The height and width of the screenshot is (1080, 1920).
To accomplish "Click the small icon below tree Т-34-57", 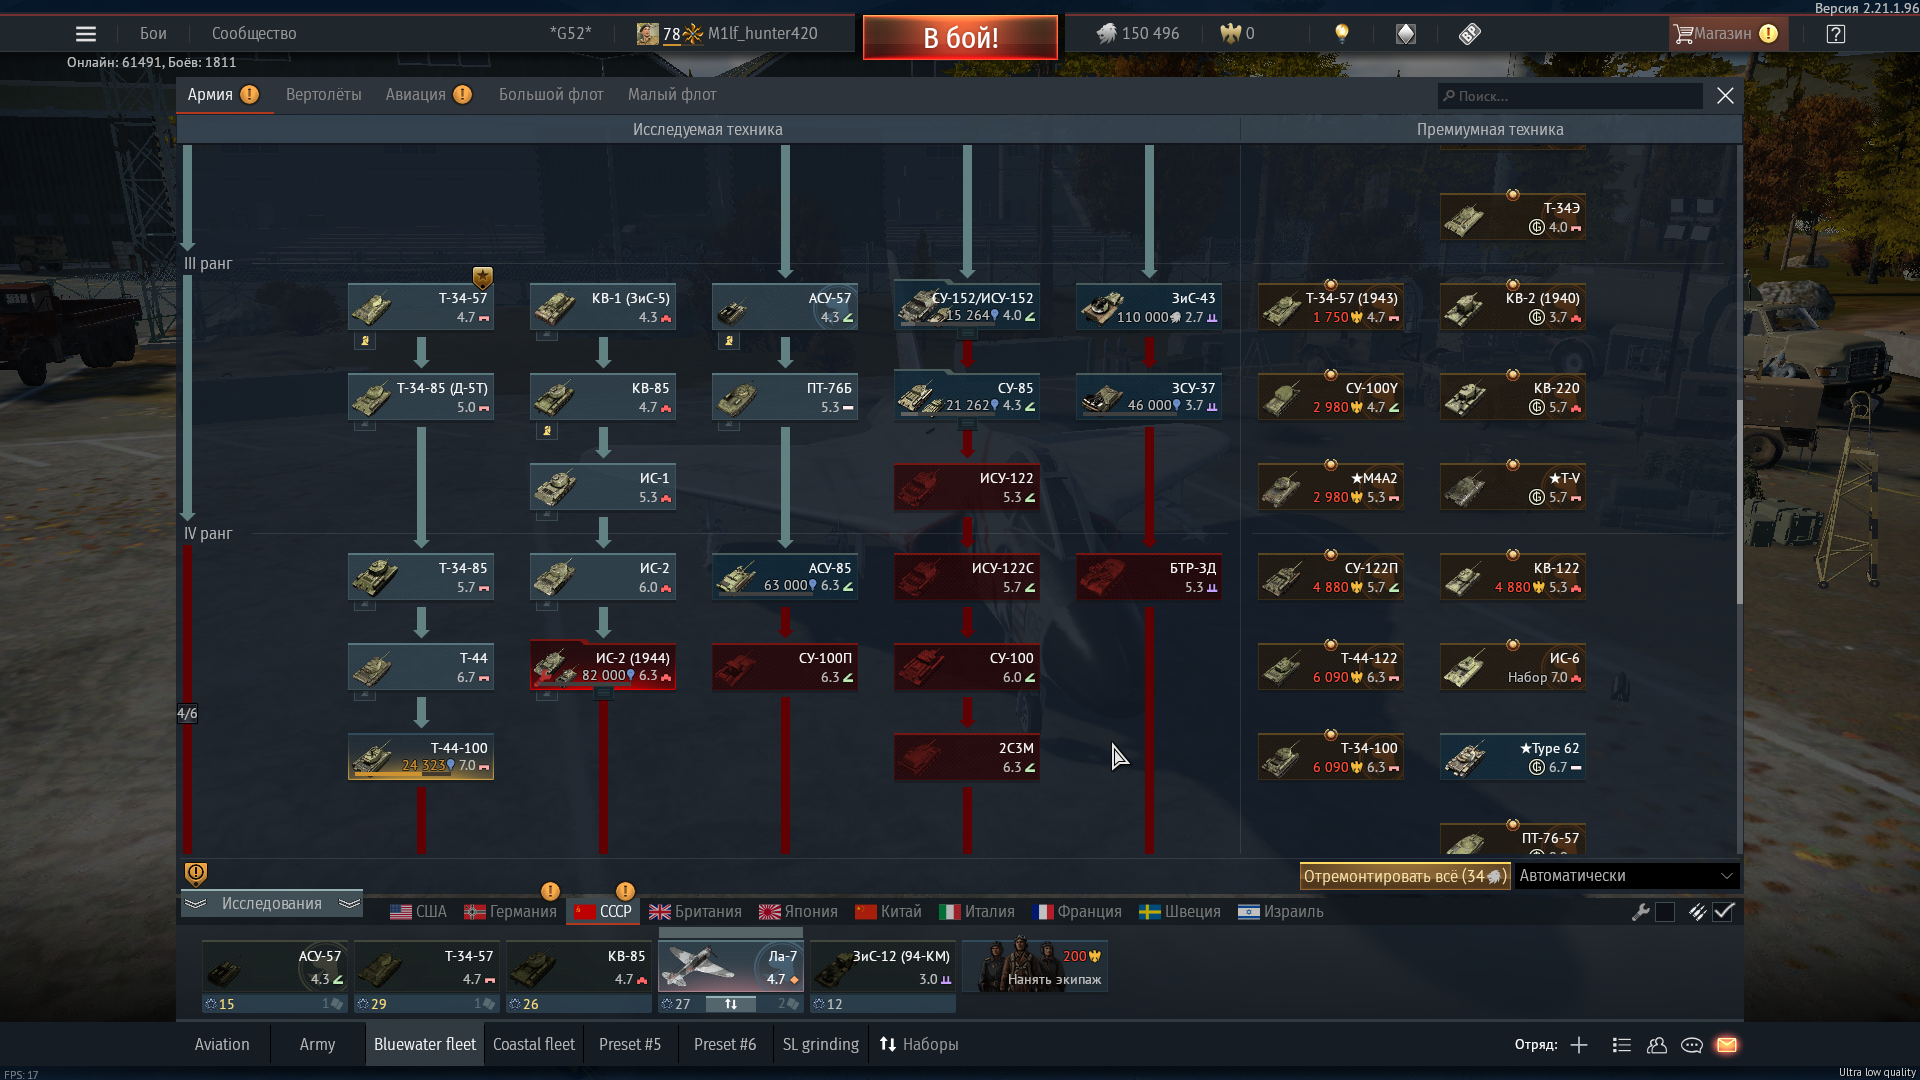I will [365, 341].
